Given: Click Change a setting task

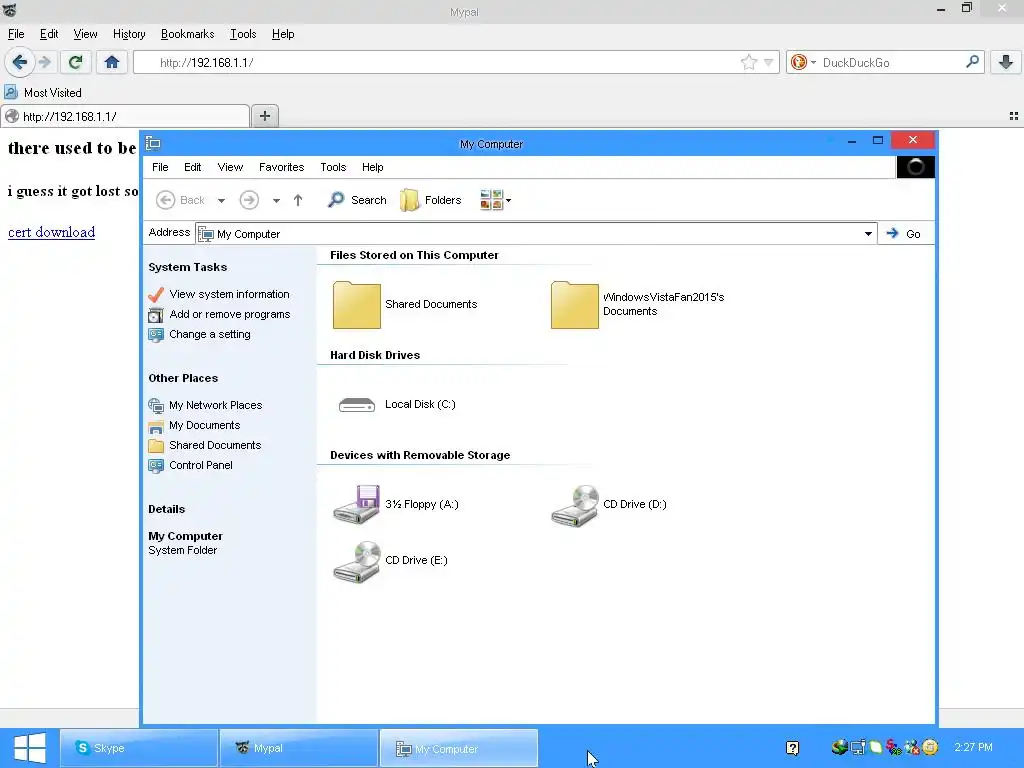Looking at the screenshot, I should click(x=199, y=334).
